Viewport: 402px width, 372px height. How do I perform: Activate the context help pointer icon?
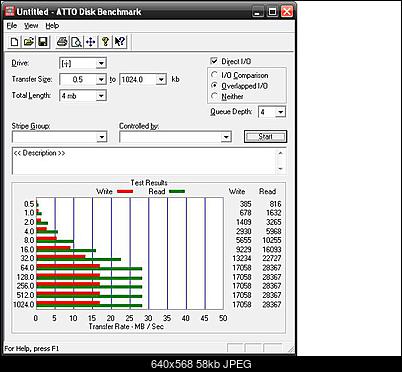[x=120, y=42]
